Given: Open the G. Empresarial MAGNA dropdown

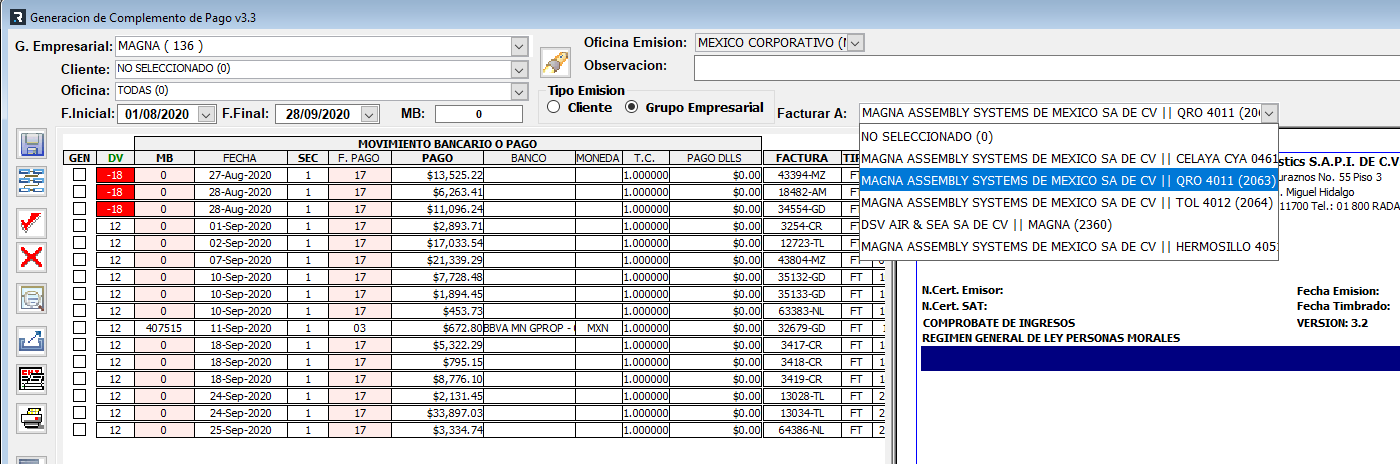Looking at the screenshot, I should click(518, 47).
